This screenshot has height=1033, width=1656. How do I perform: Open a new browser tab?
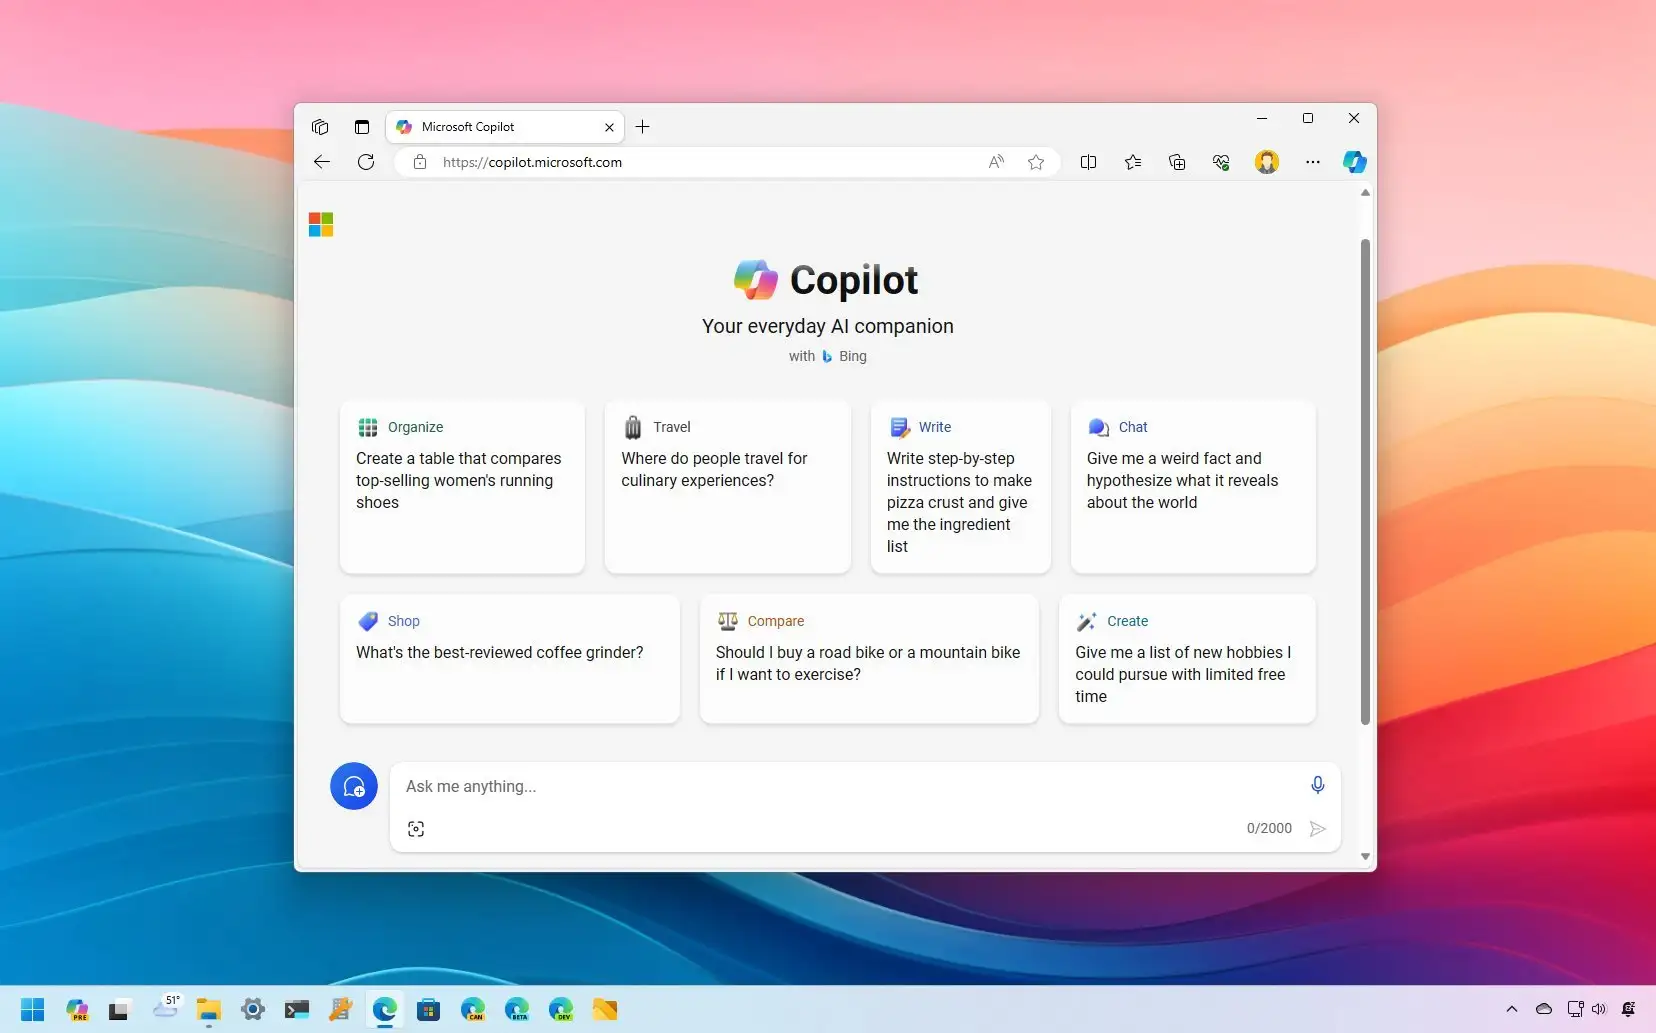643,127
